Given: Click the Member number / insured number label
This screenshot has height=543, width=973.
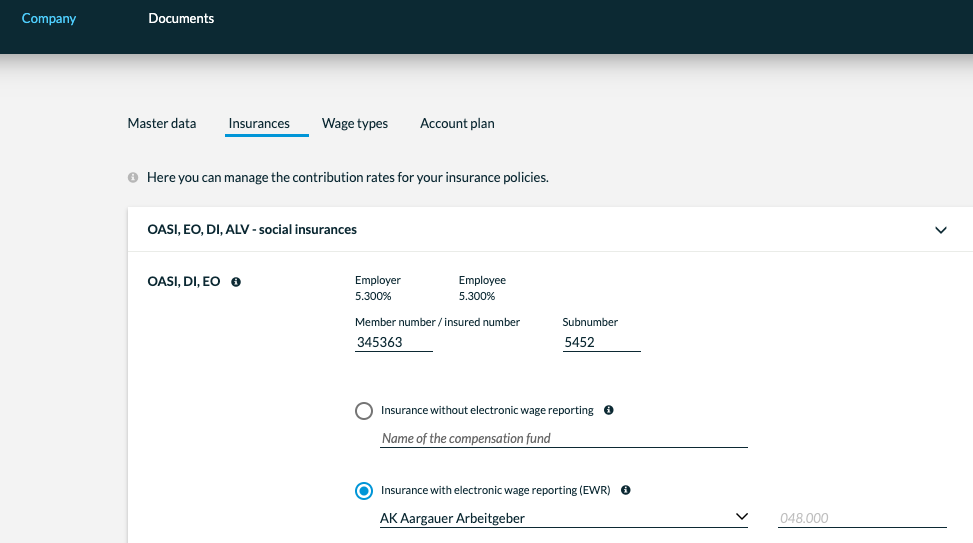Looking at the screenshot, I should 437,322.
